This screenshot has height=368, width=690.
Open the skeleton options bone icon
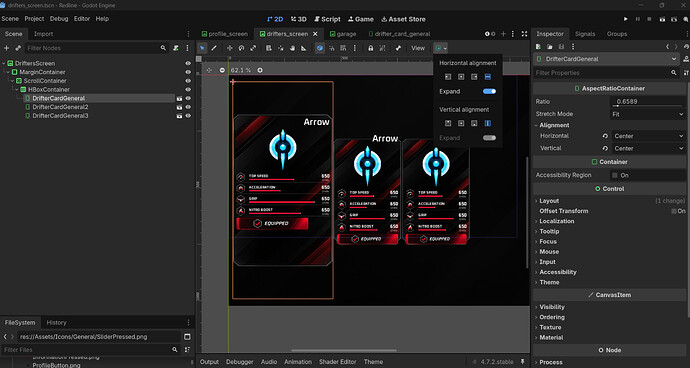click(x=399, y=48)
